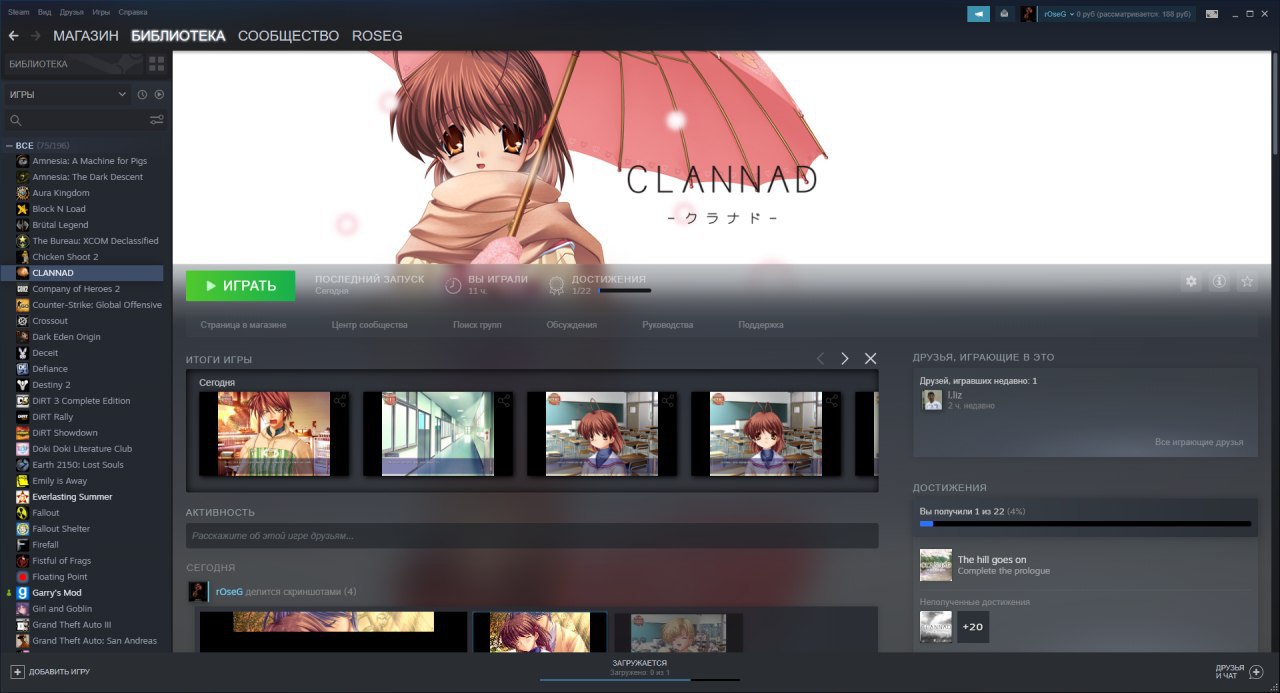Open Поддержка link
1280x693 pixels.
pos(761,325)
